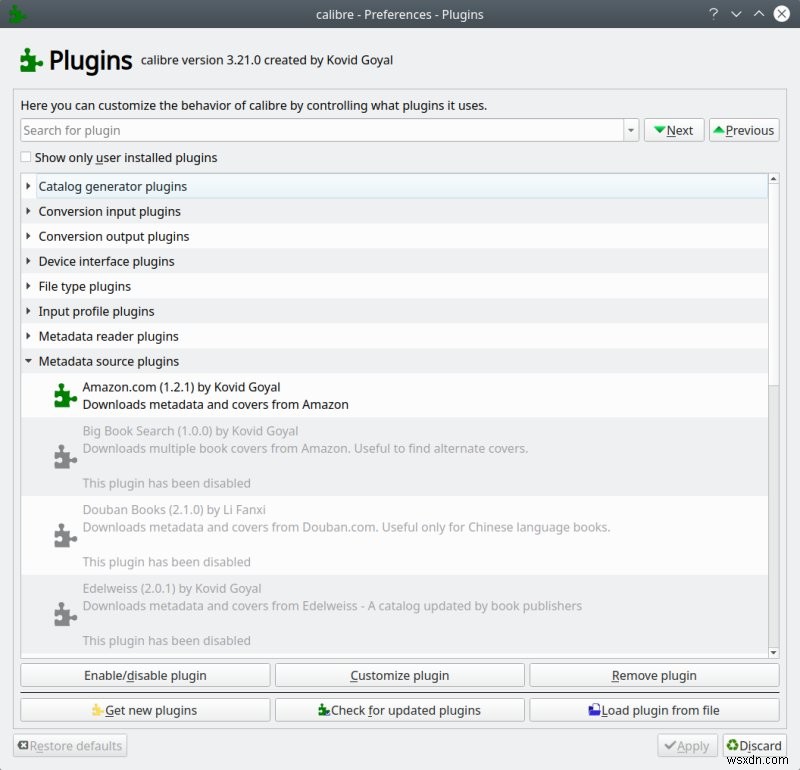Click the Enable/disable plugin button
This screenshot has height=770, width=800.
(x=145, y=676)
